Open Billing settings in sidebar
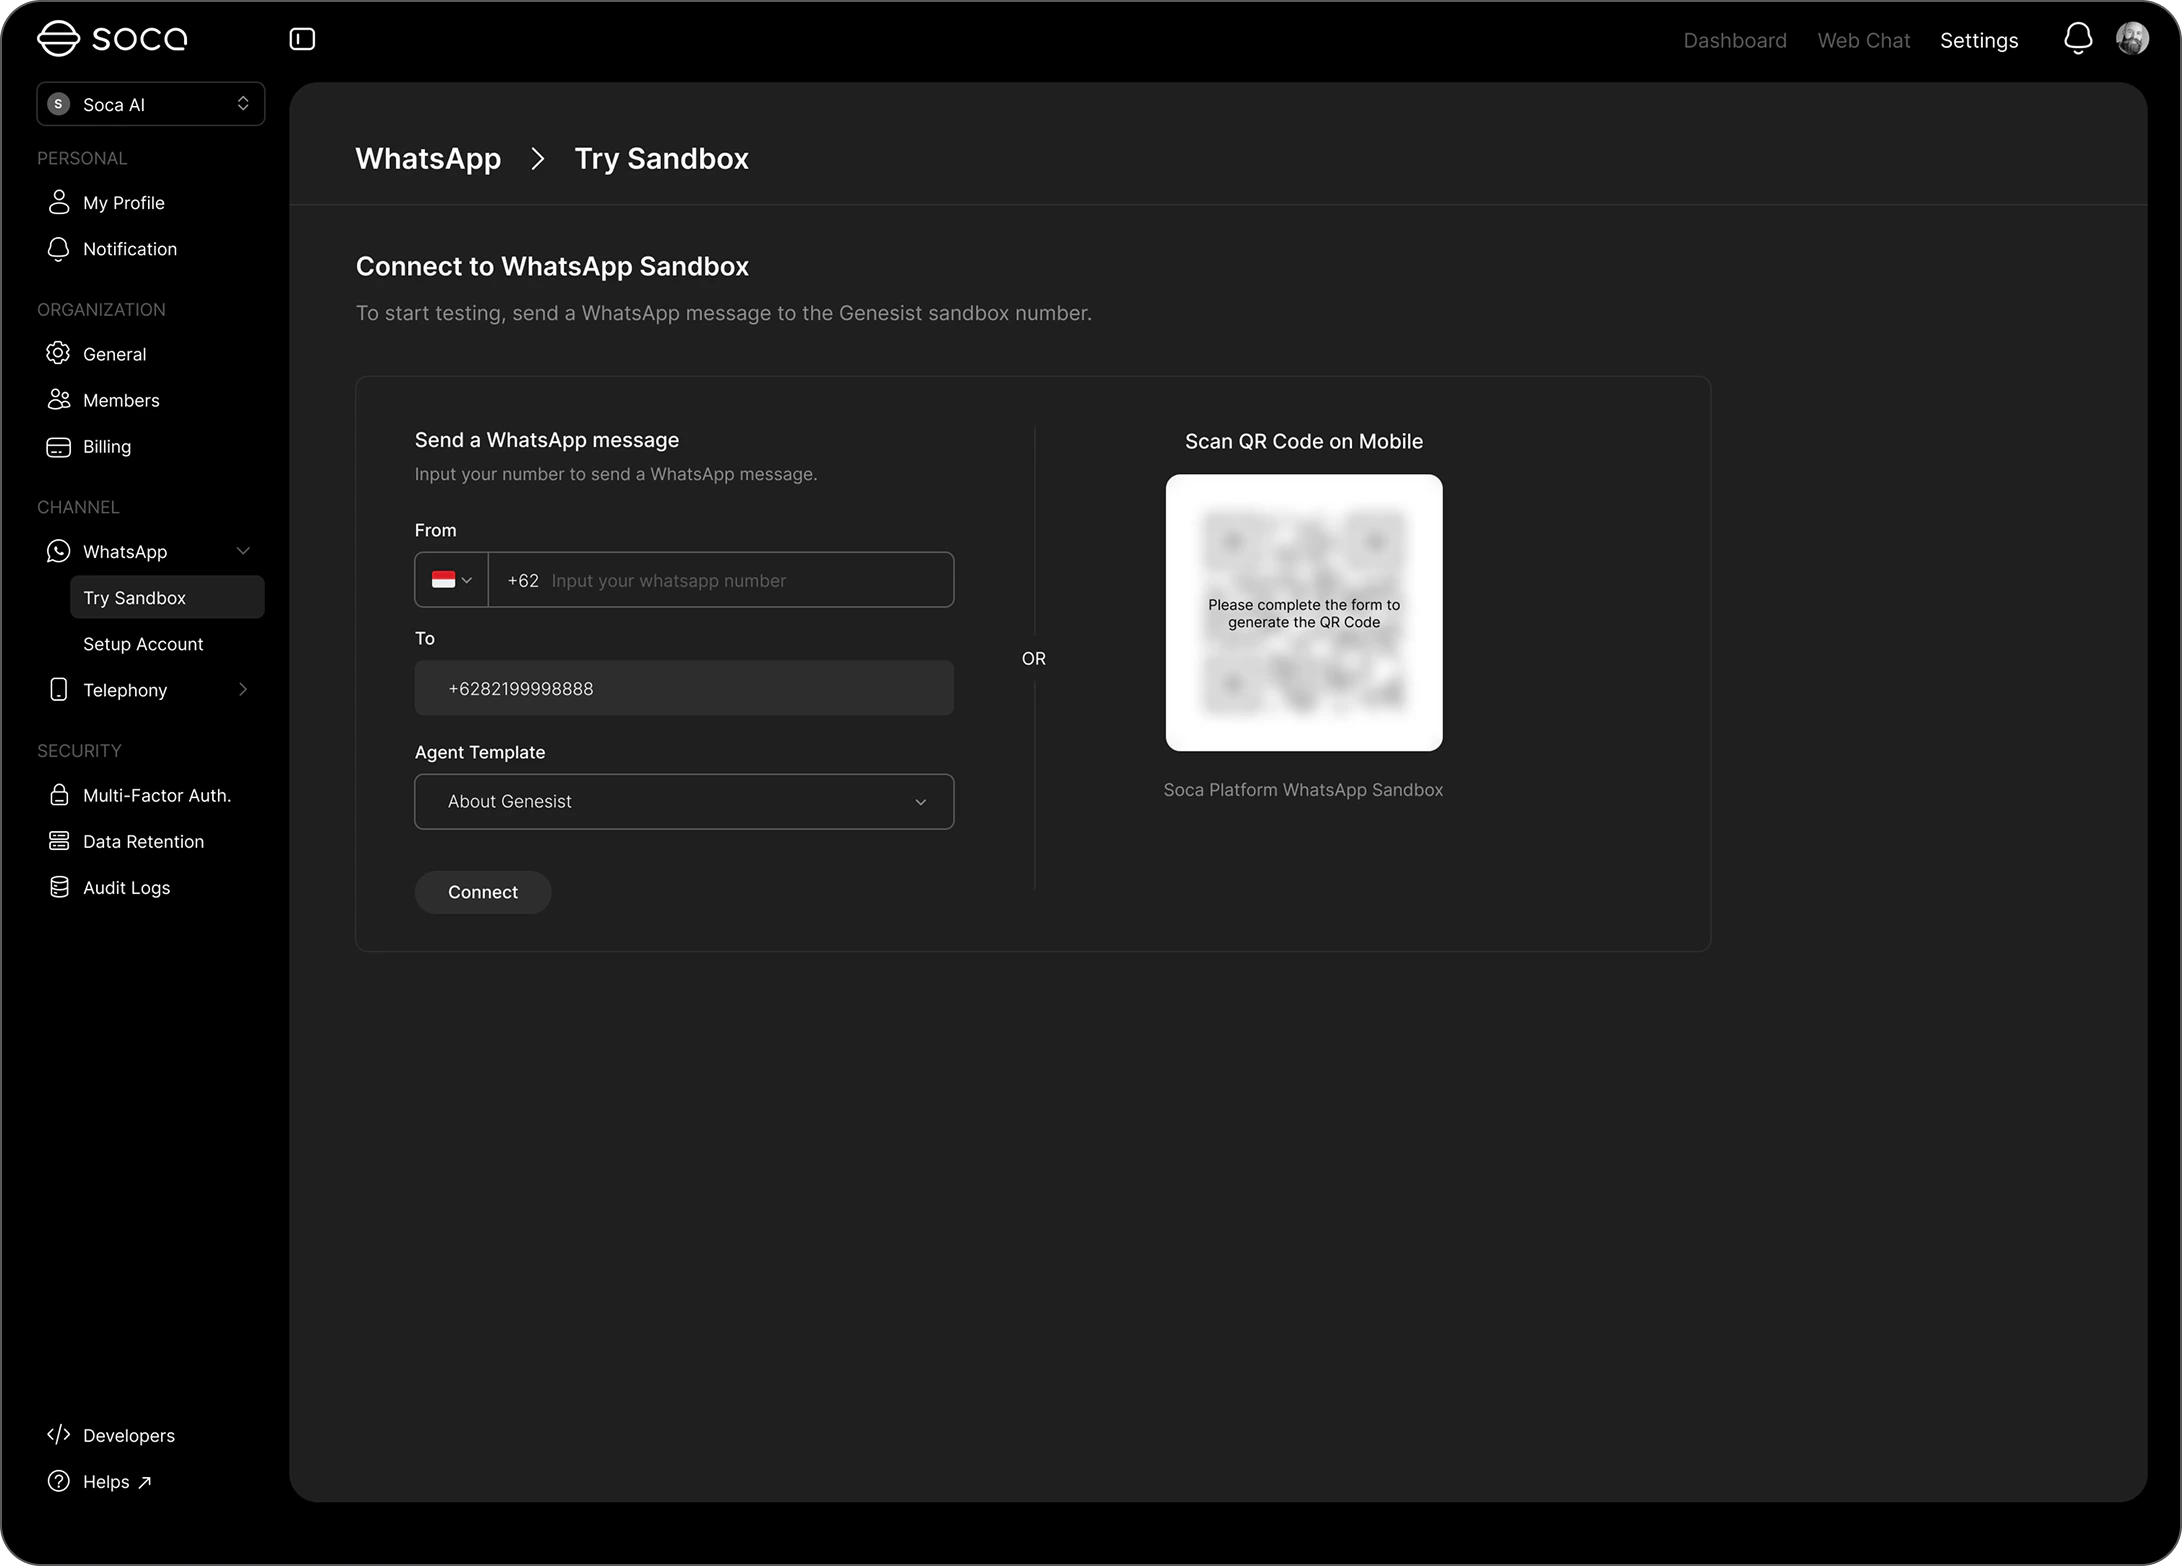The height and width of the screenshot is (1566, 2182). [106, 447]
